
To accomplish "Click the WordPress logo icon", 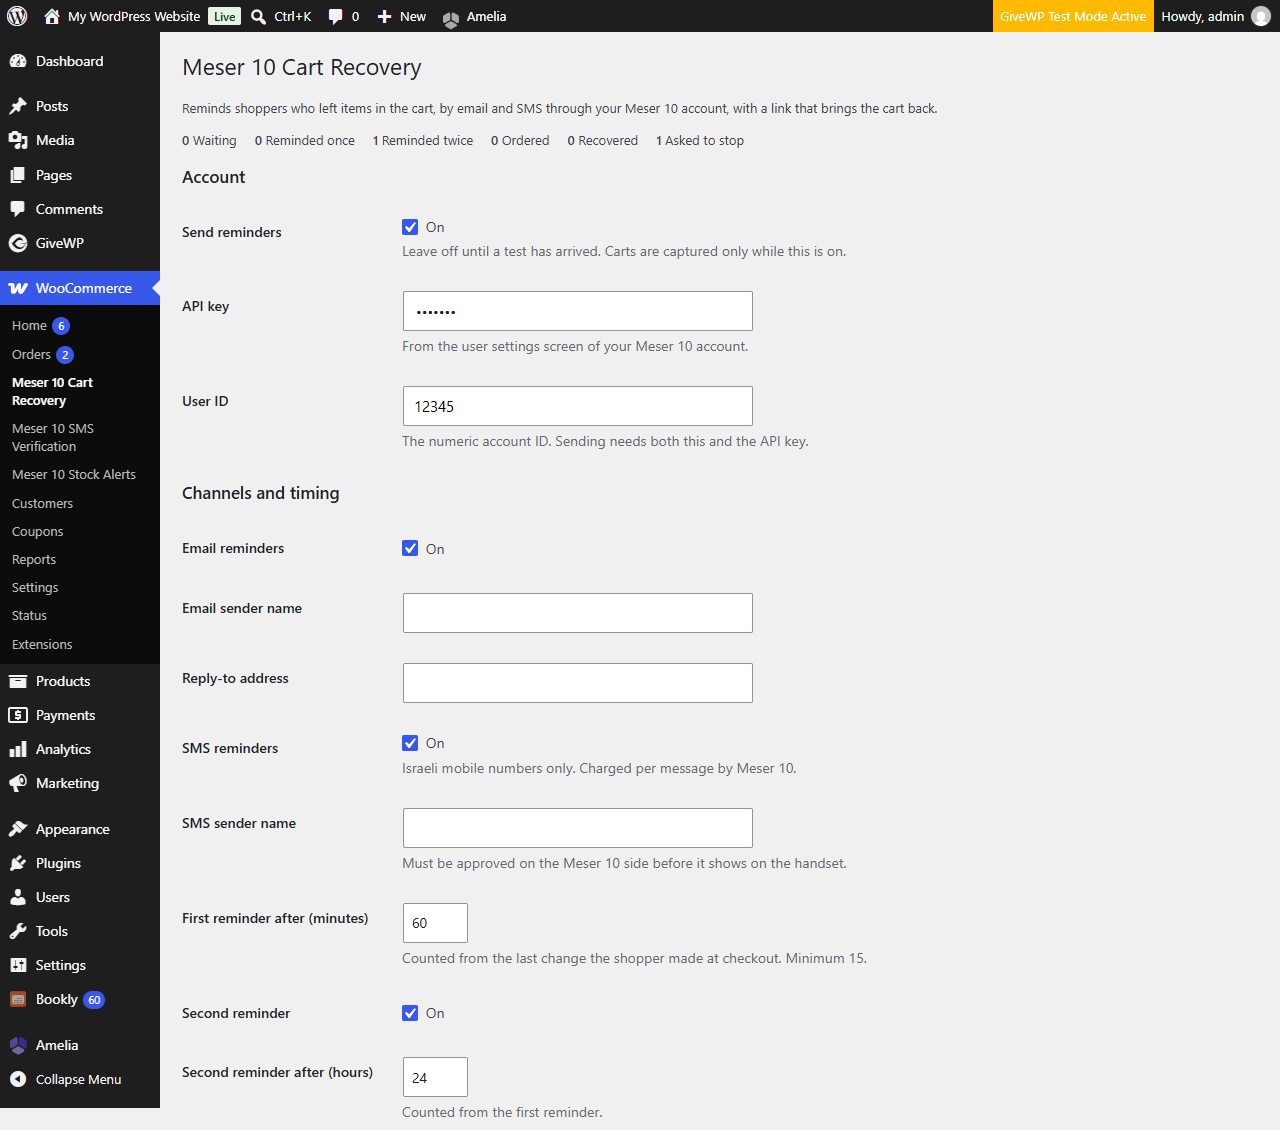I will [17, 16].
